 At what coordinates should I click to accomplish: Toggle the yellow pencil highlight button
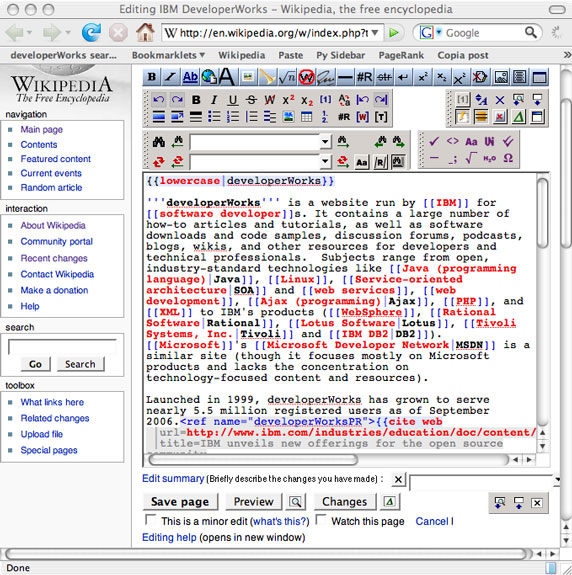(462, 117)
